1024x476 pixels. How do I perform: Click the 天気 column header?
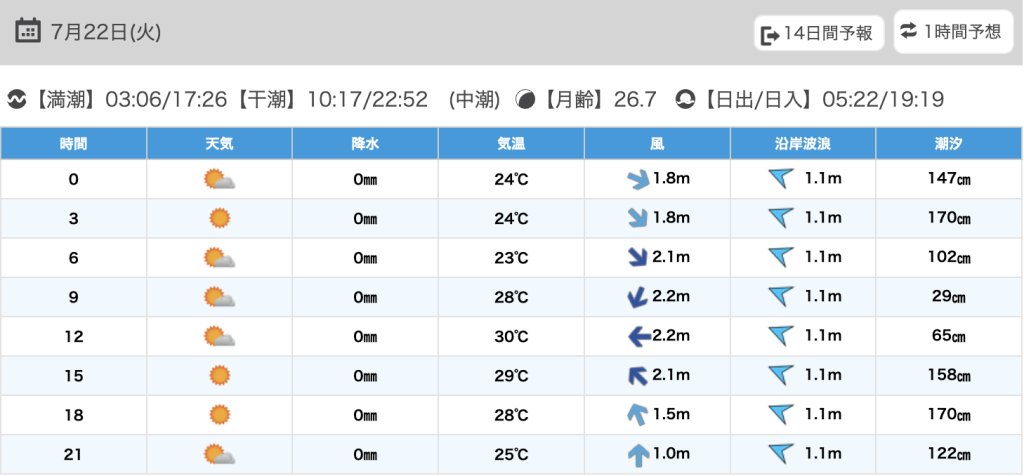tap(219, 143)
